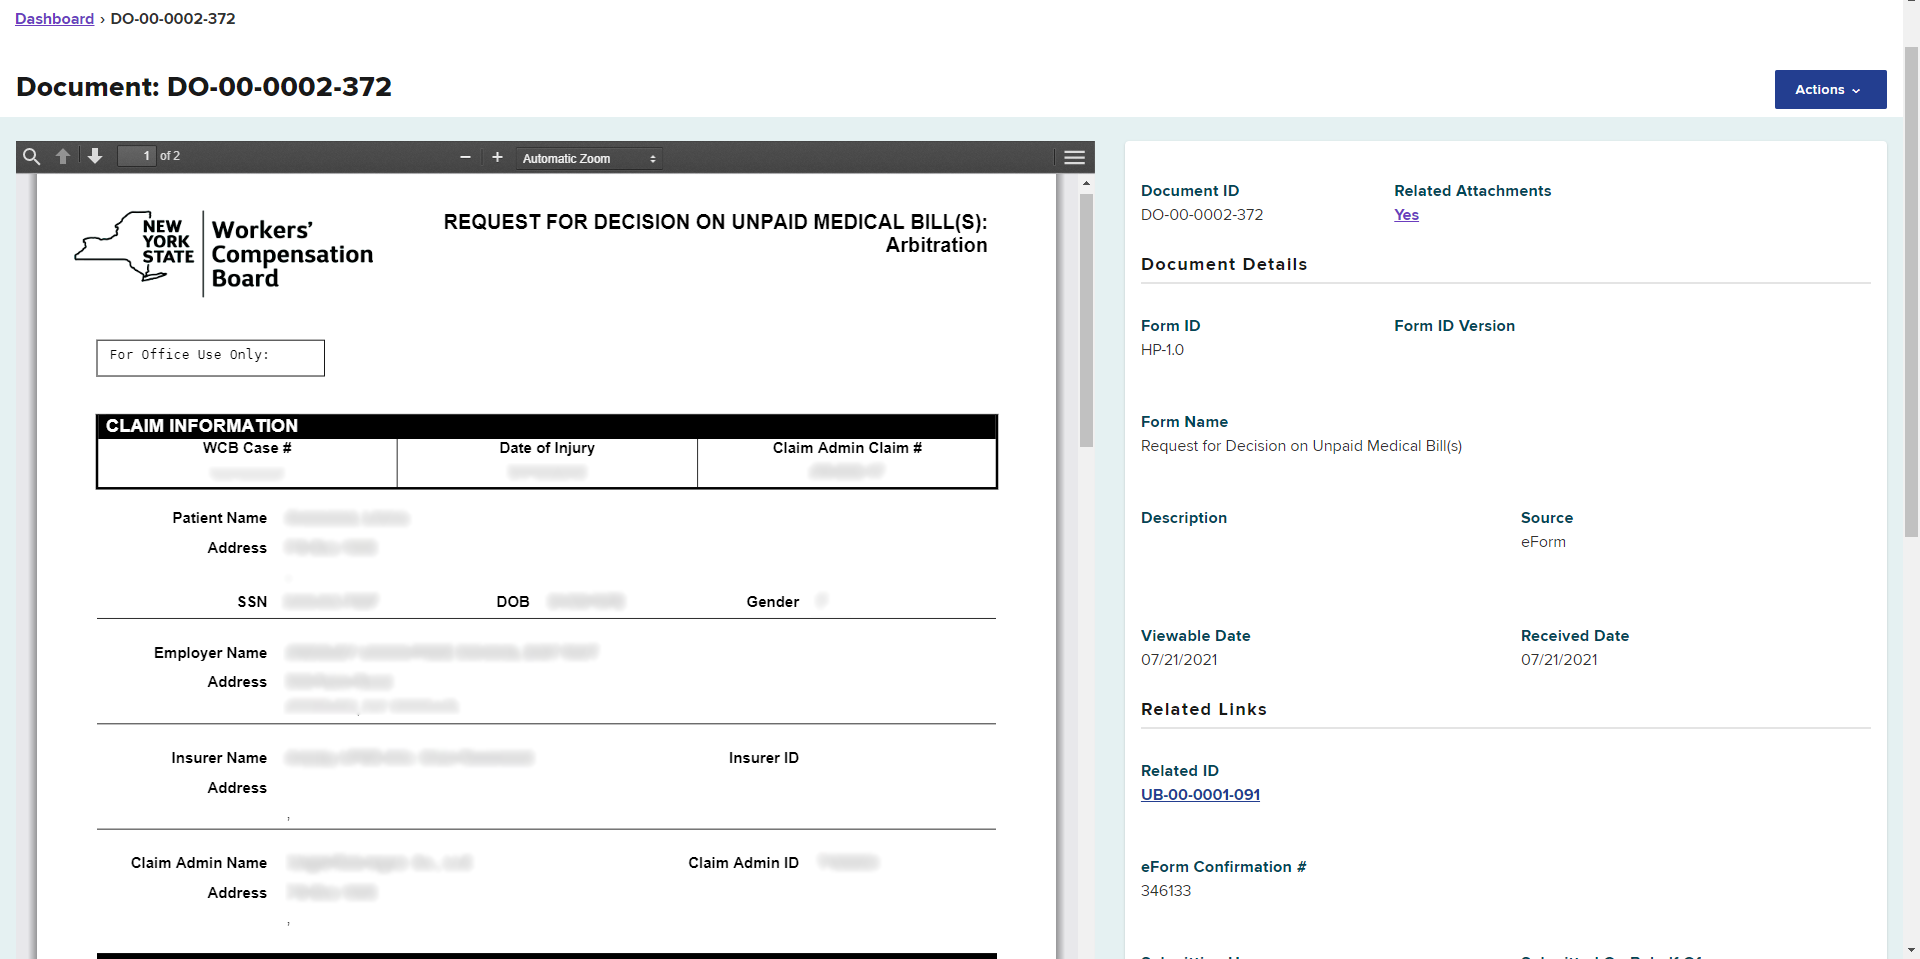Open the Automatic Zoom dropdown
1920x959 pixels.
click(588, 159)
